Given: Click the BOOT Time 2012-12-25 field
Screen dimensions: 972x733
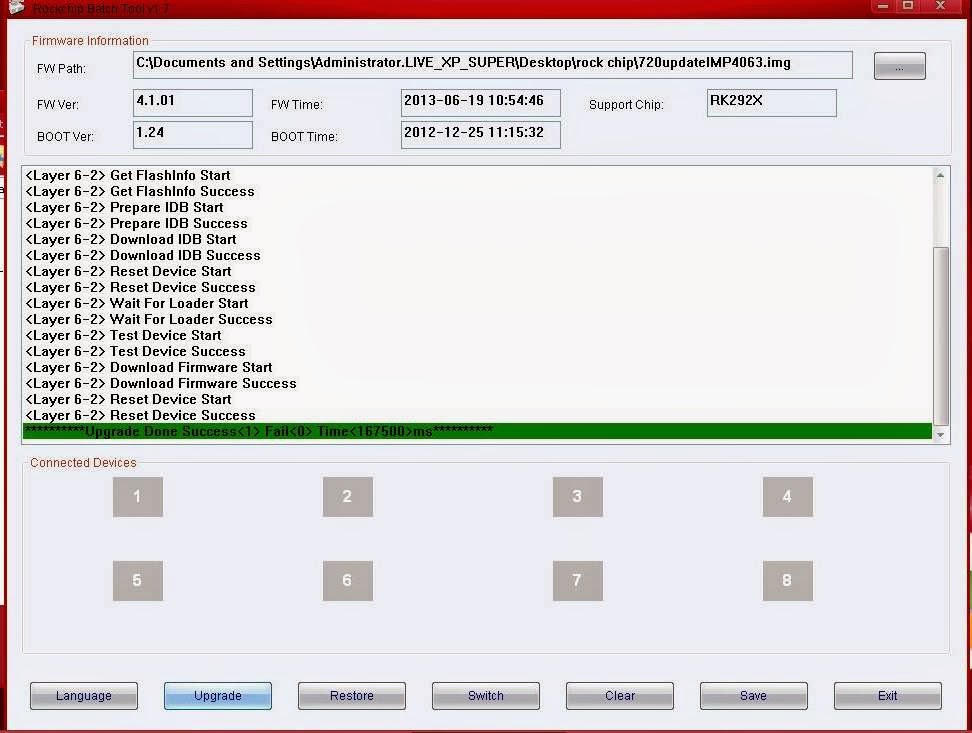Looking at the screenshot, I should click(480, 135).
